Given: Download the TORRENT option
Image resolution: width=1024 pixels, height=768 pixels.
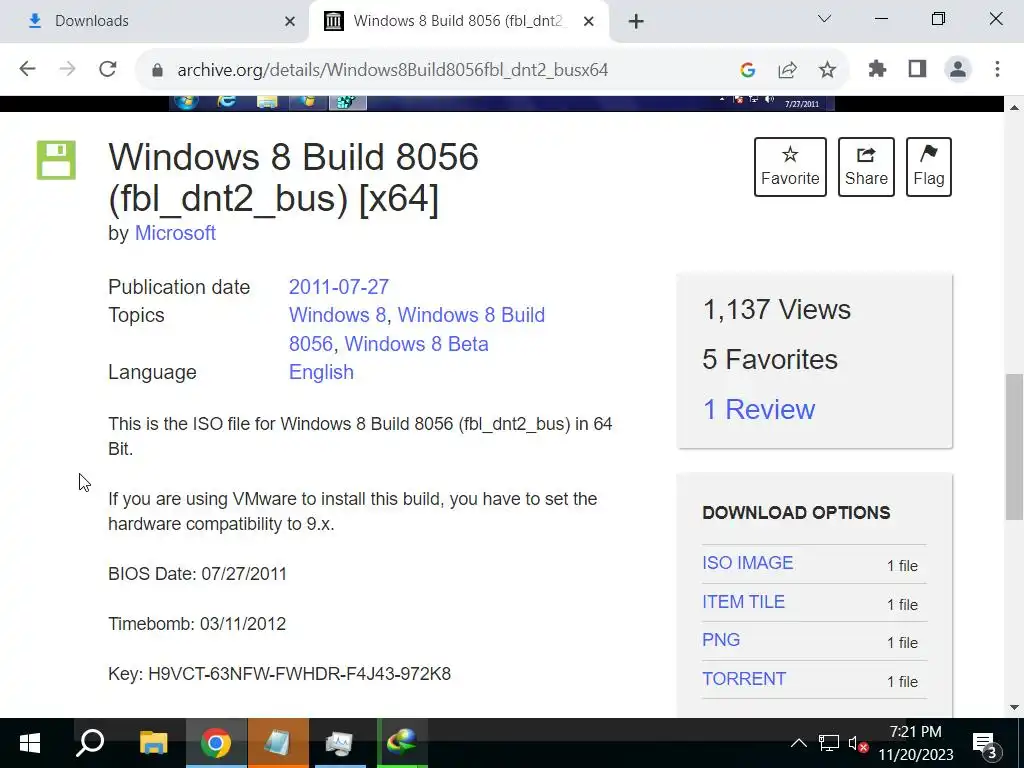Looking at the screenshot, I should 744,679.
